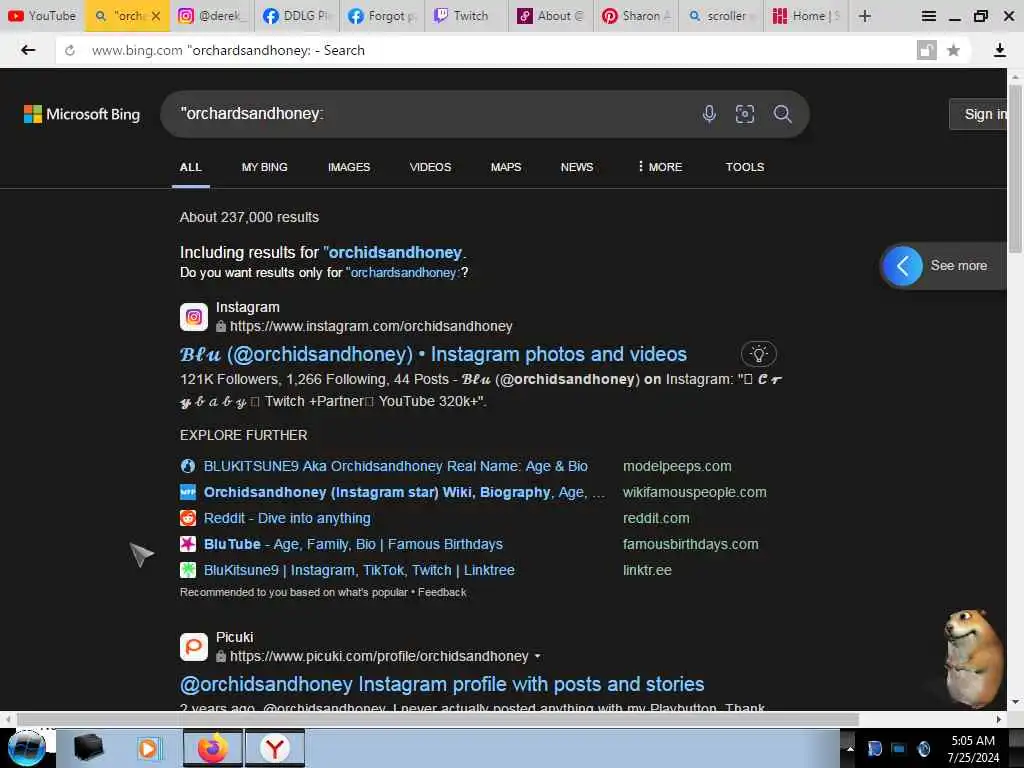Image resolution: width=1024 pixels, height=768 pixels.
Task: Show hidden system tray icons arrow
Action: 850,748
